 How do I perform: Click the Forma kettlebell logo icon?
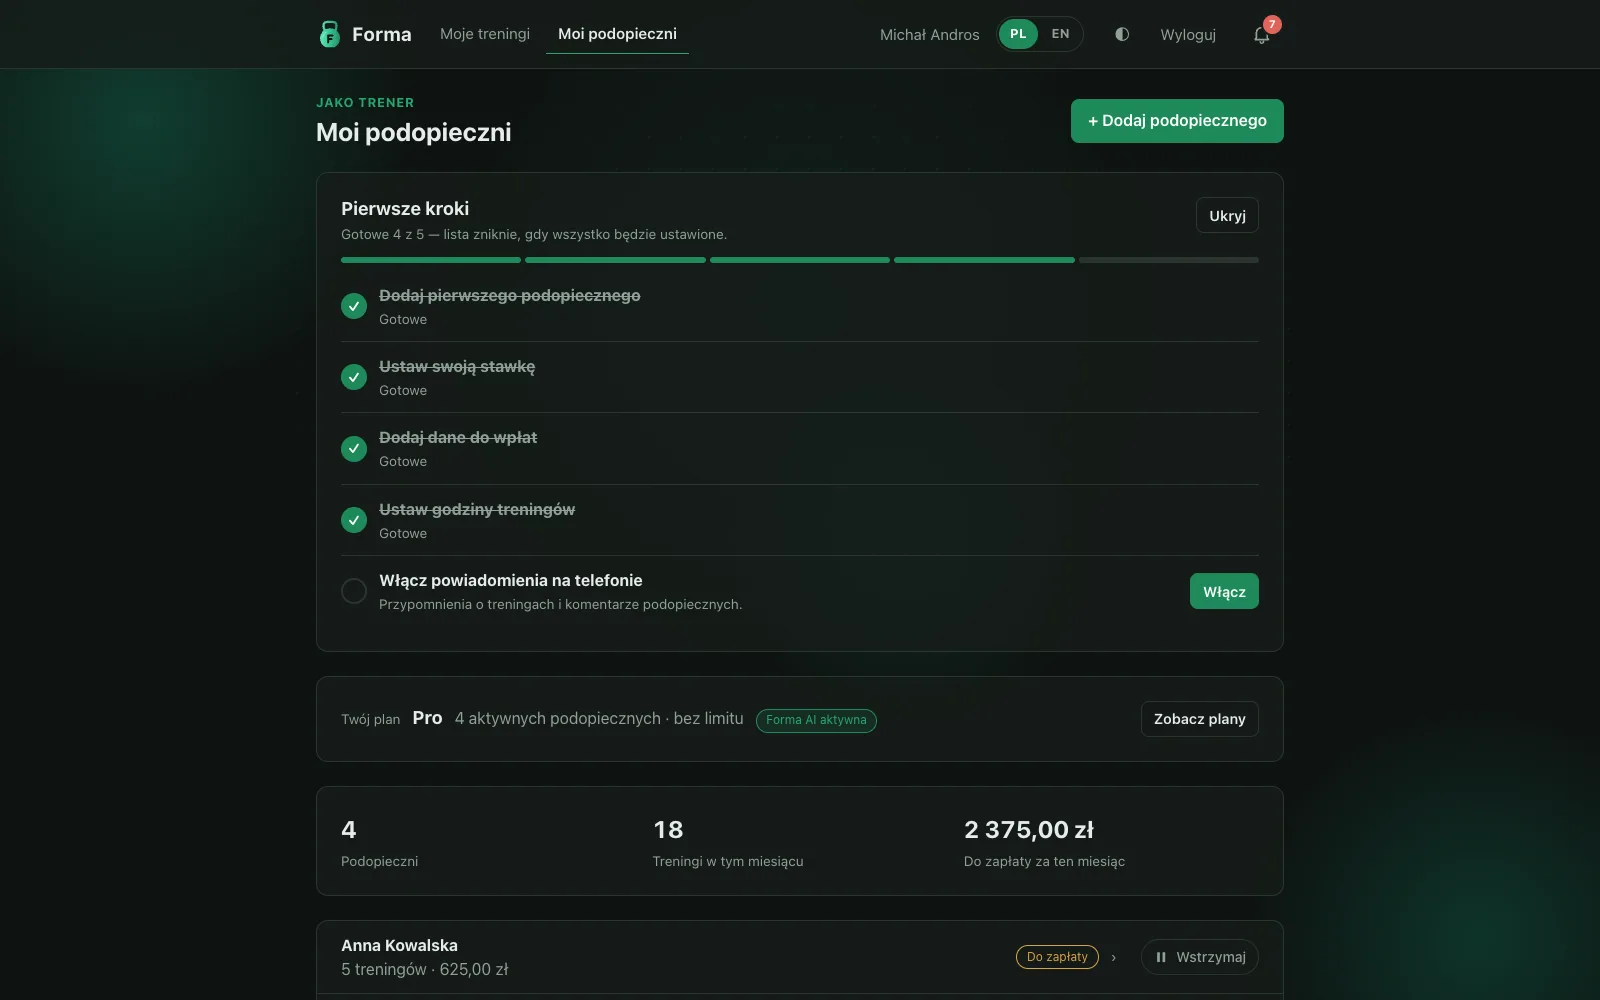pyautogui.click(x=329, y=34)
